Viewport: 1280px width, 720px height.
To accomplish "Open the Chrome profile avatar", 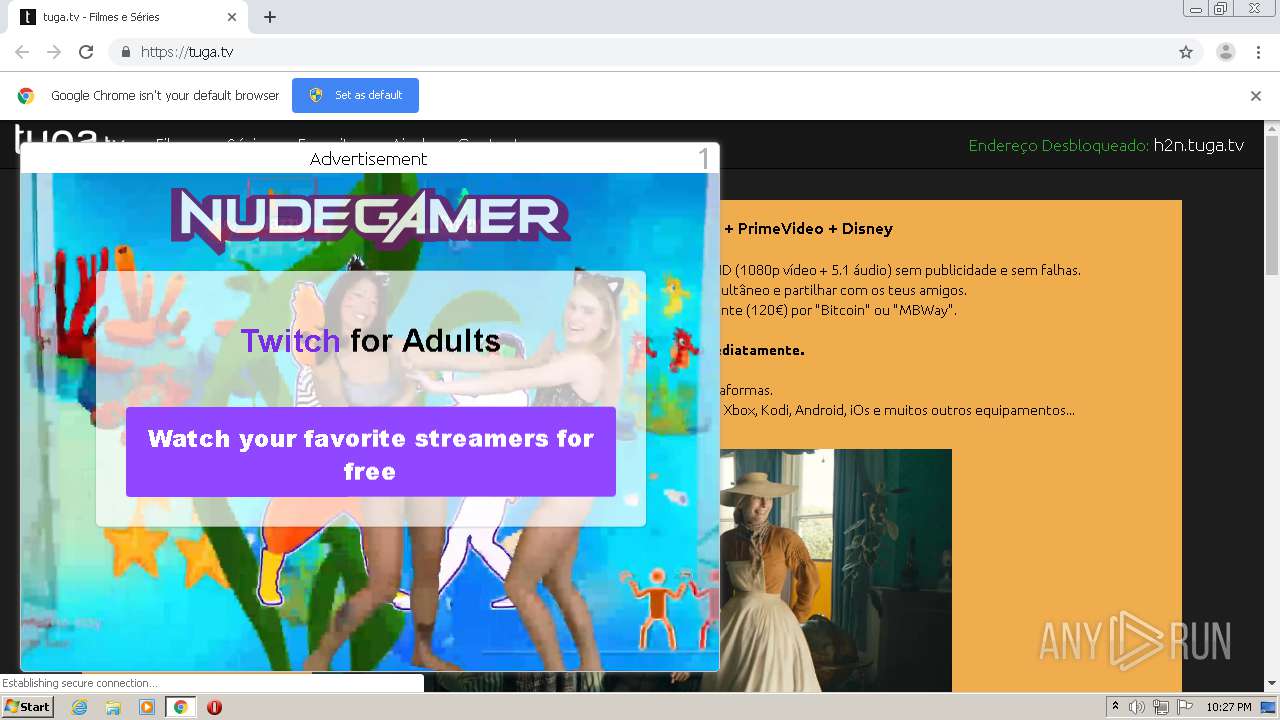I will click(x=1226, y=52).
